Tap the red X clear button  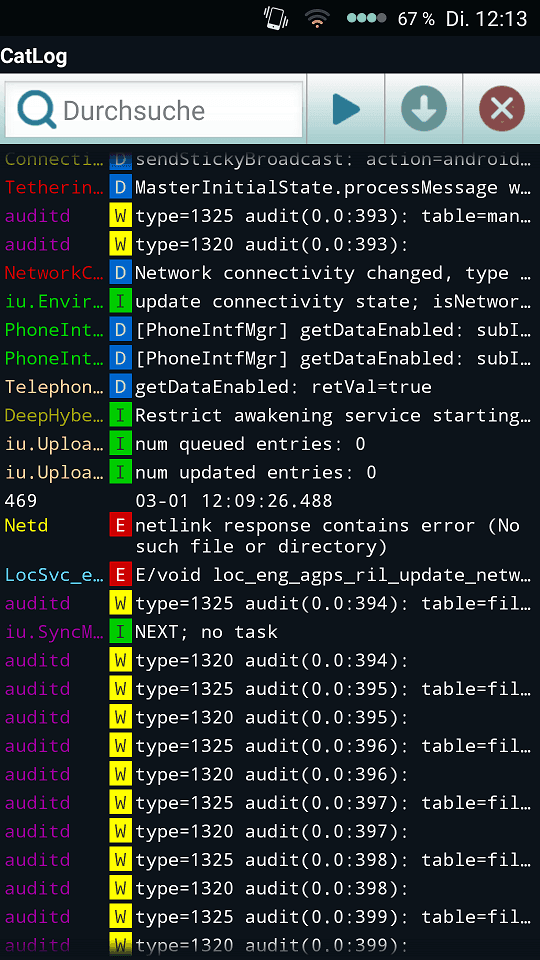coord(501,109)
